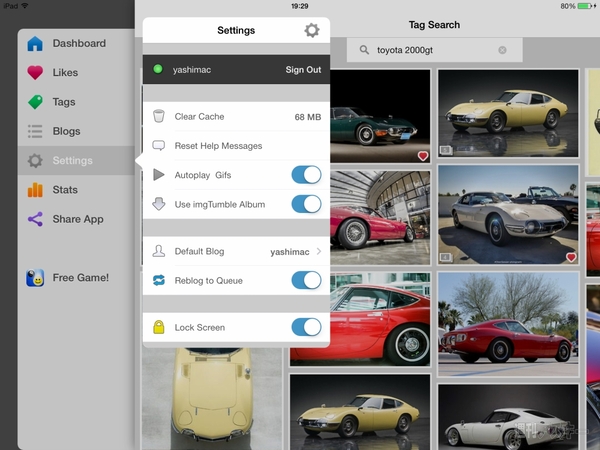Open the white convertible car thumbnail
600x450 pixels.
pyautogui.click(x=508, y=214)
